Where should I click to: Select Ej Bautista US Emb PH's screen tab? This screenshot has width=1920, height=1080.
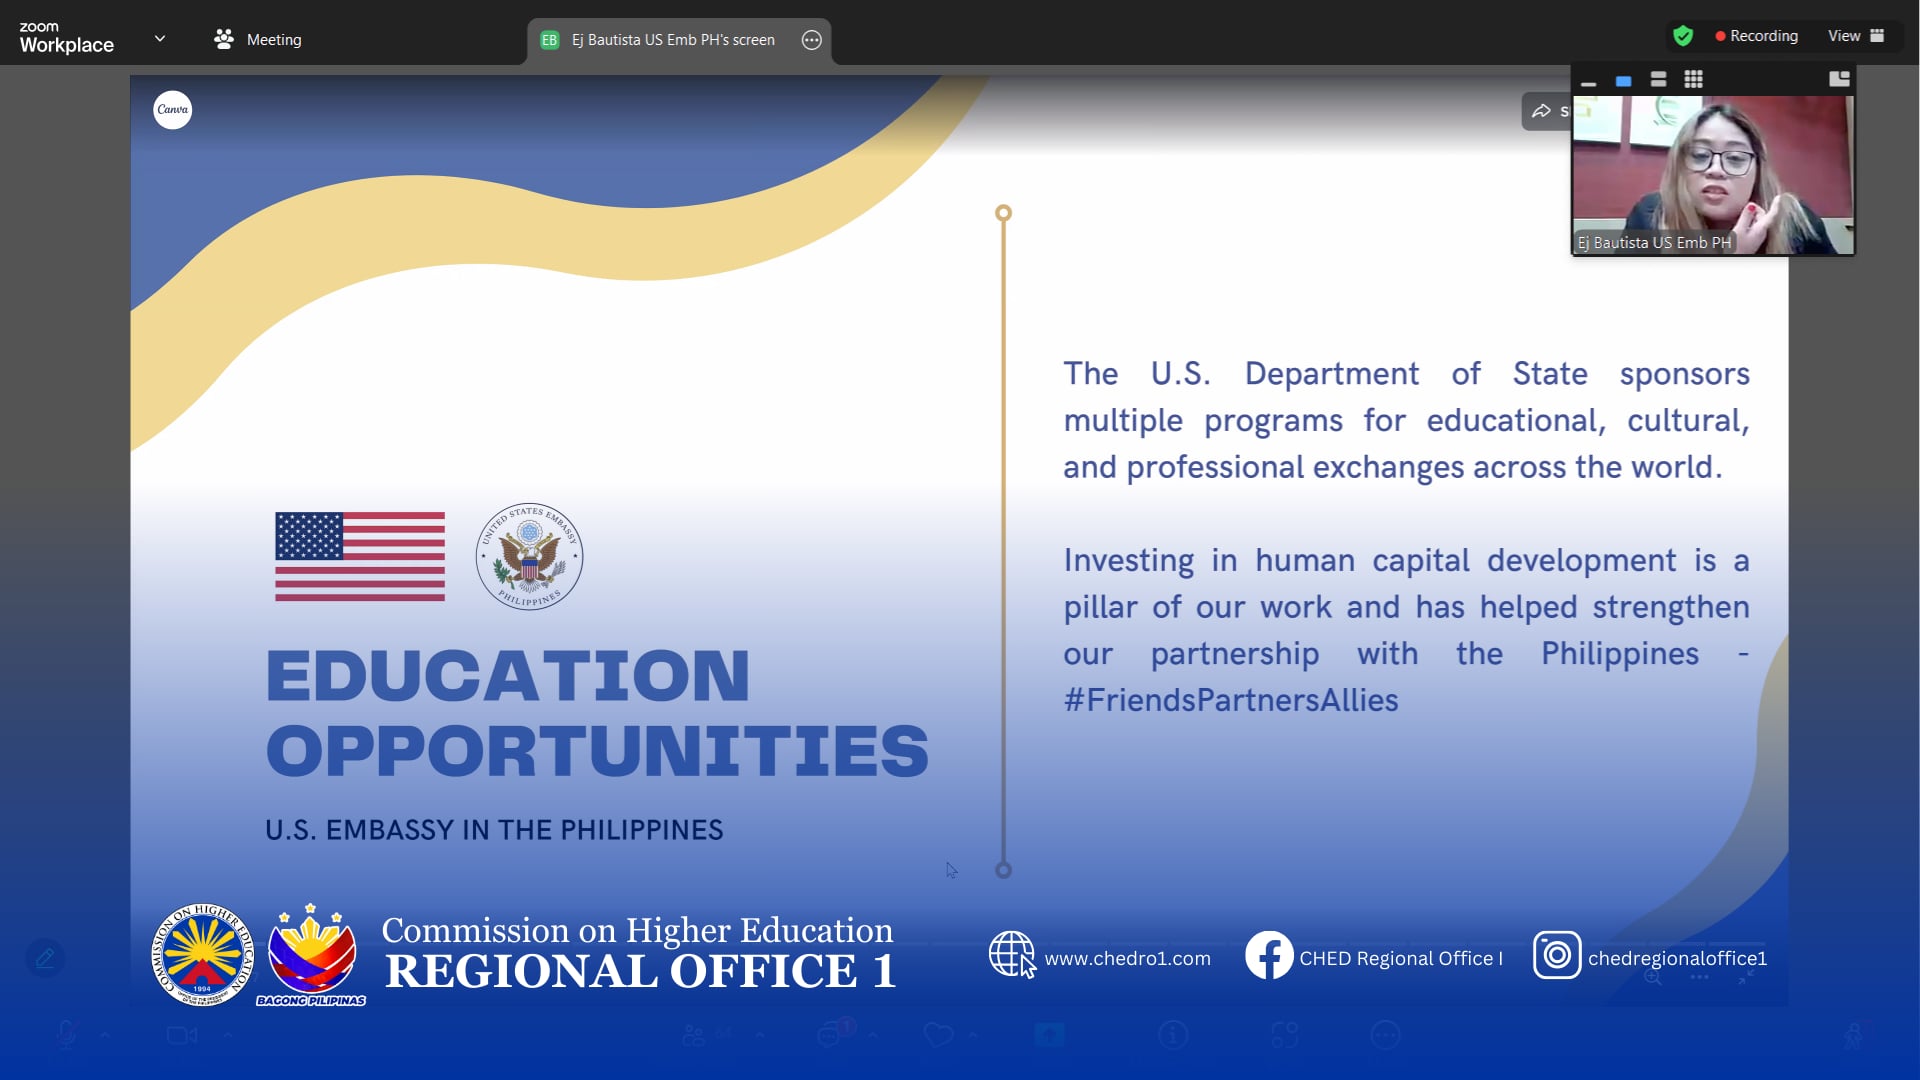pyautogui.click(x=679, y=40)
